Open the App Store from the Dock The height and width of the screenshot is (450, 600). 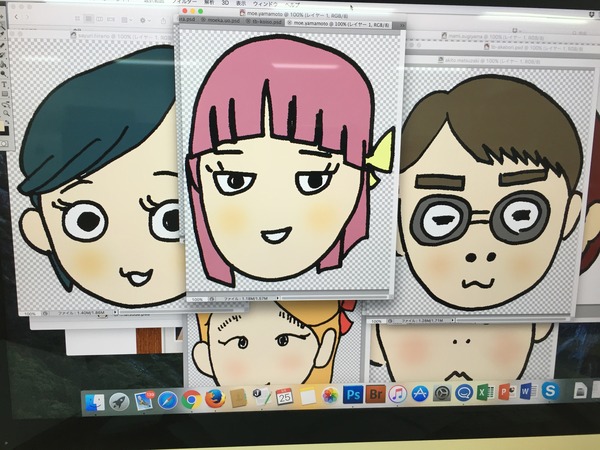420,393
